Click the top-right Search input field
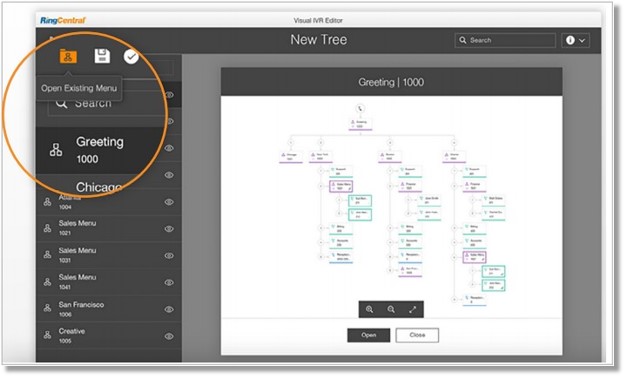 pos(505,40)
